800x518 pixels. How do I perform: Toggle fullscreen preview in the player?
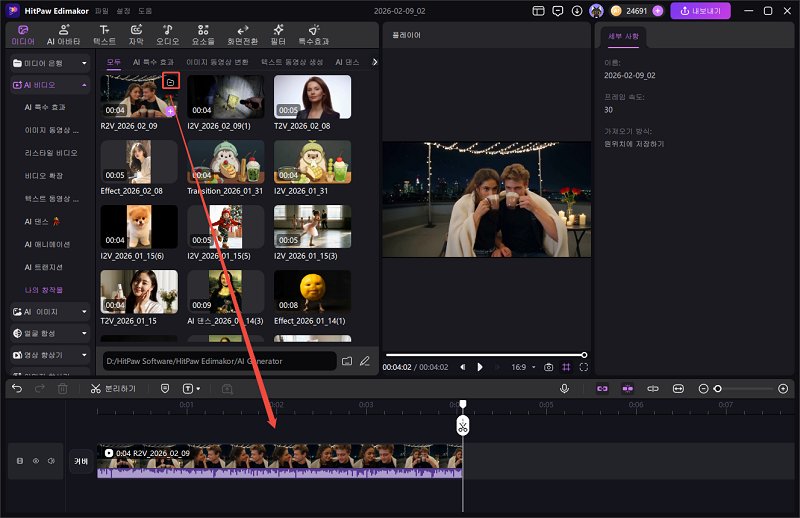(583, 367)
